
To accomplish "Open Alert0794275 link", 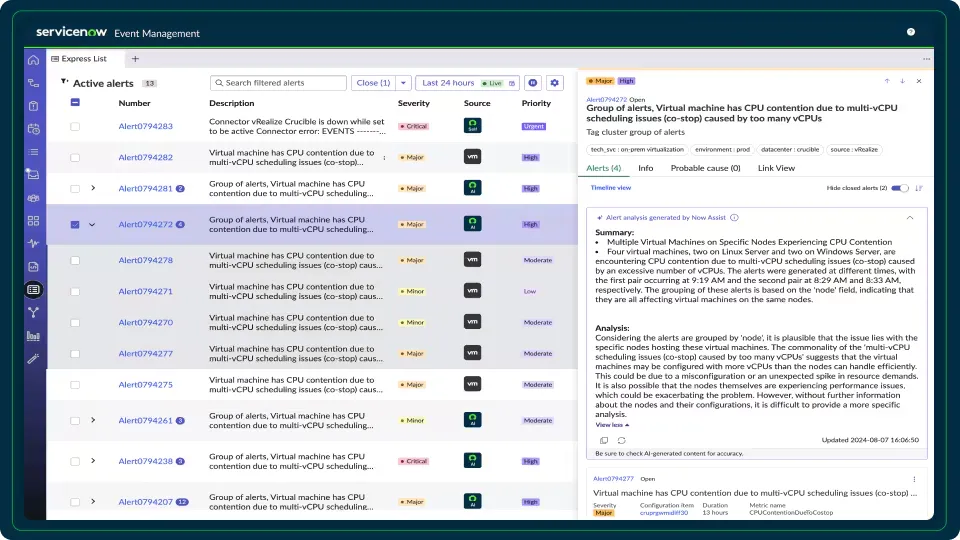I will [146, 384].
